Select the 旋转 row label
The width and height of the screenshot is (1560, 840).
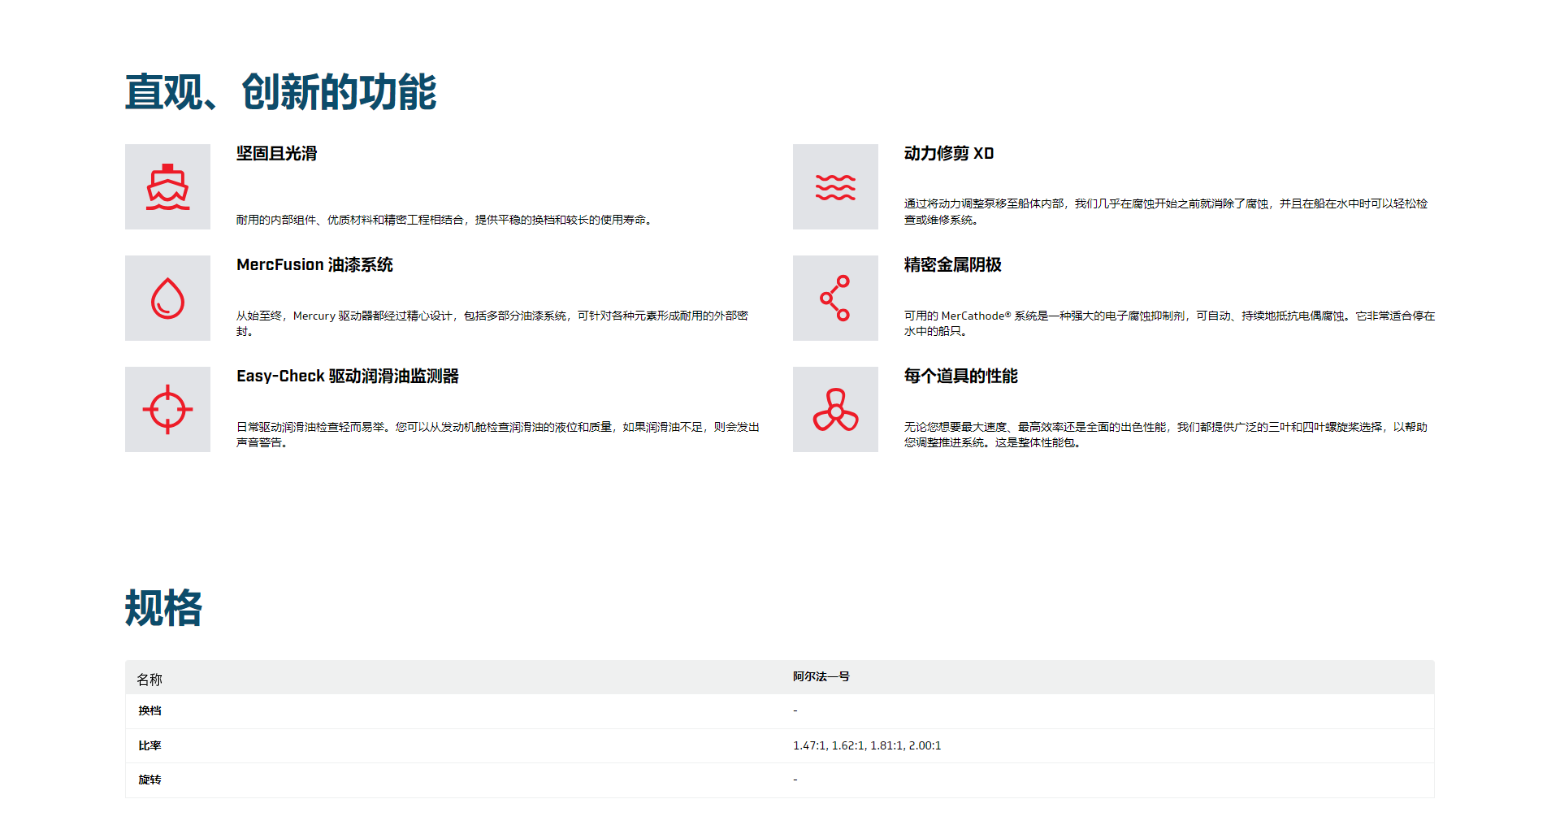coord(150,780)
